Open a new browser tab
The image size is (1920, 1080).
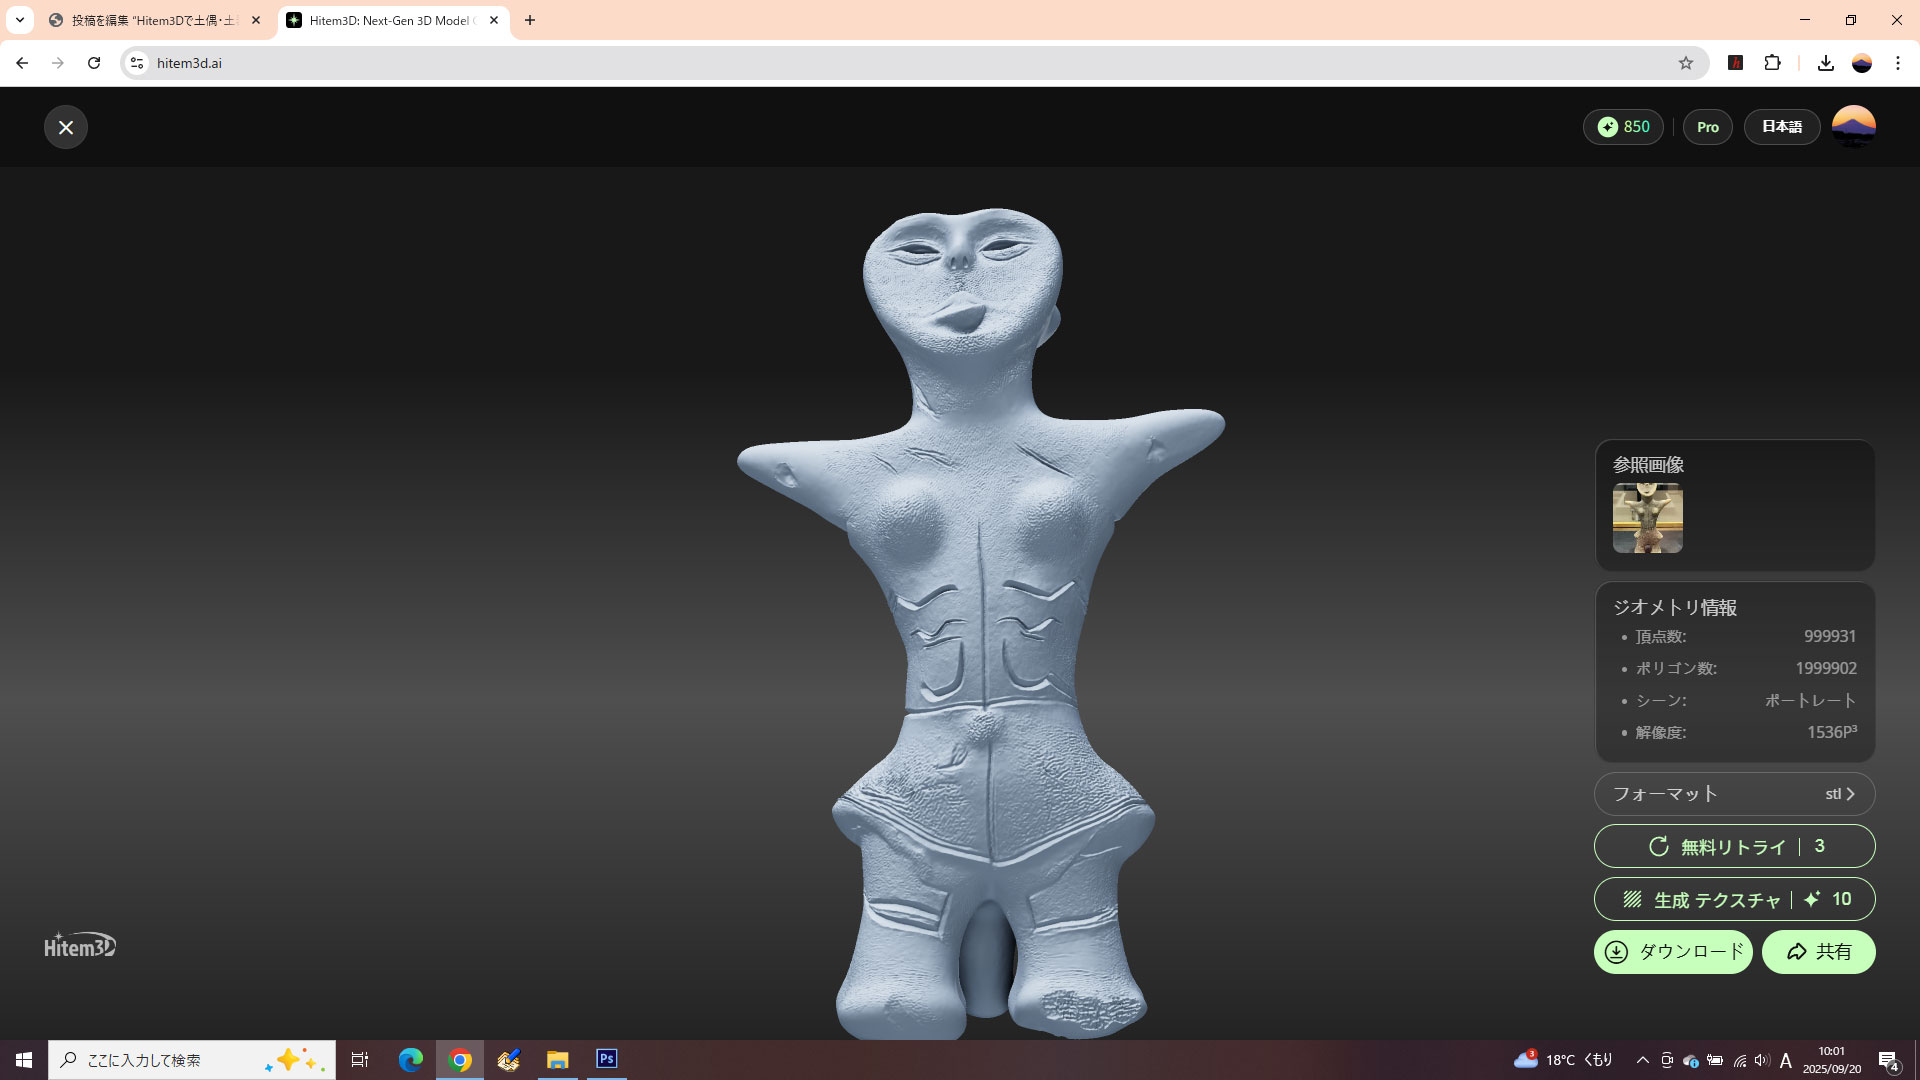tap(530, 20)
